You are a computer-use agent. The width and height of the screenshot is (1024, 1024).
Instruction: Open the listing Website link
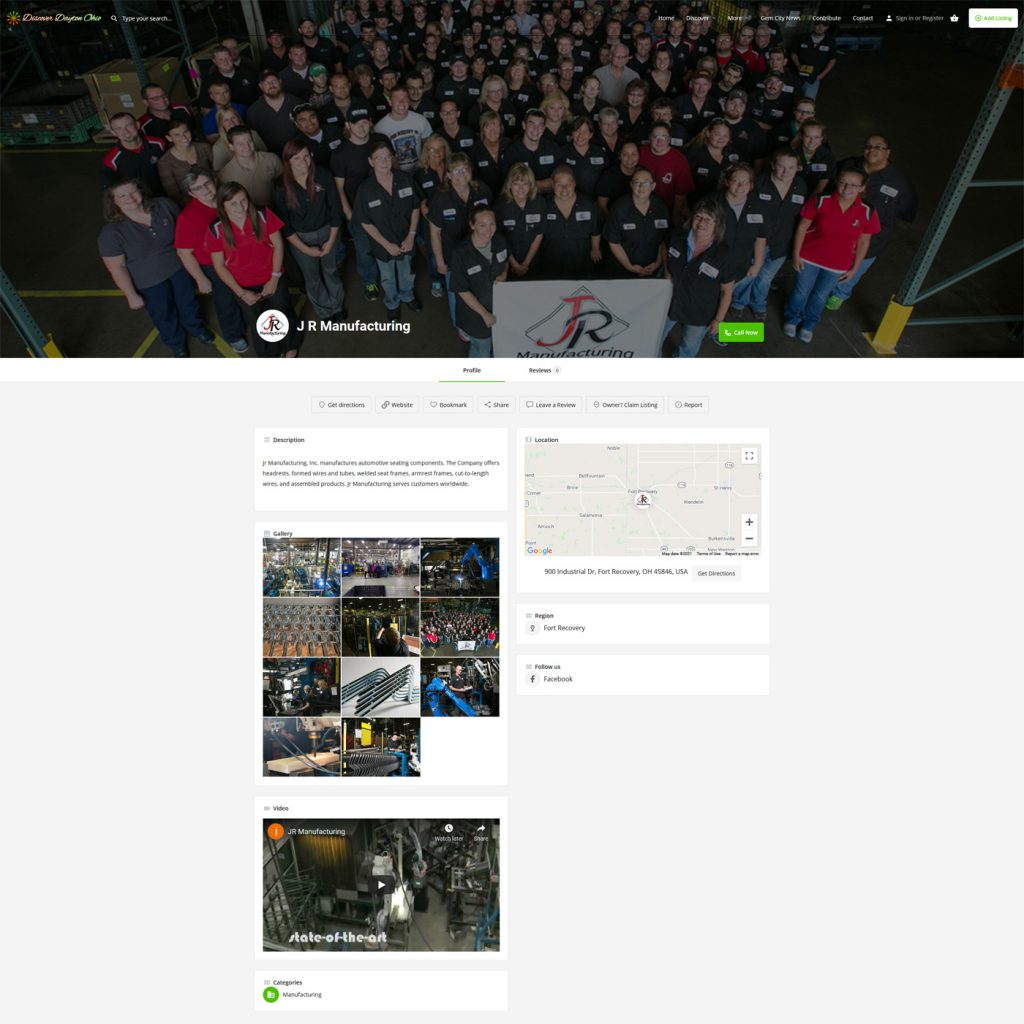pos(397,405)
